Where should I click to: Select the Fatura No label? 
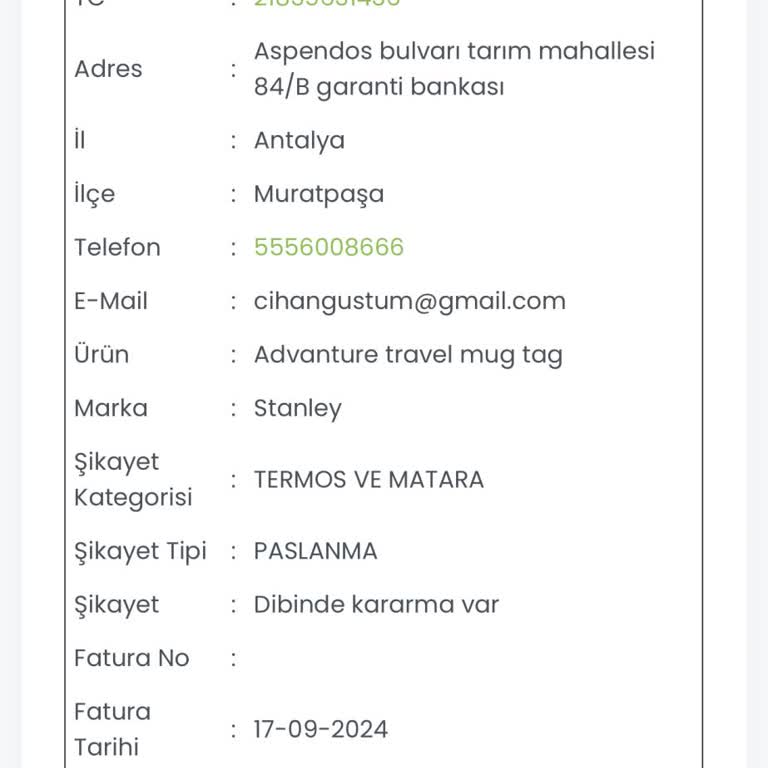click(131, 658)
